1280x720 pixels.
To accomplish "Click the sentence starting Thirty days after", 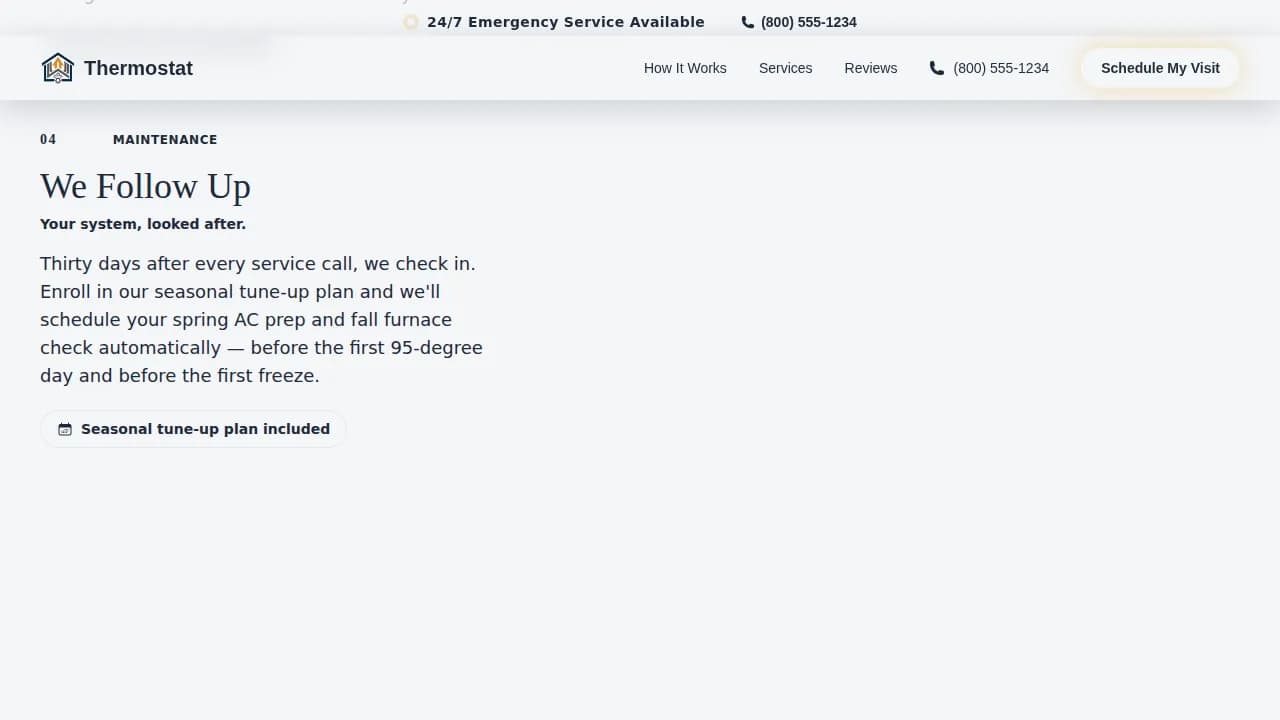I will [258, 264].
